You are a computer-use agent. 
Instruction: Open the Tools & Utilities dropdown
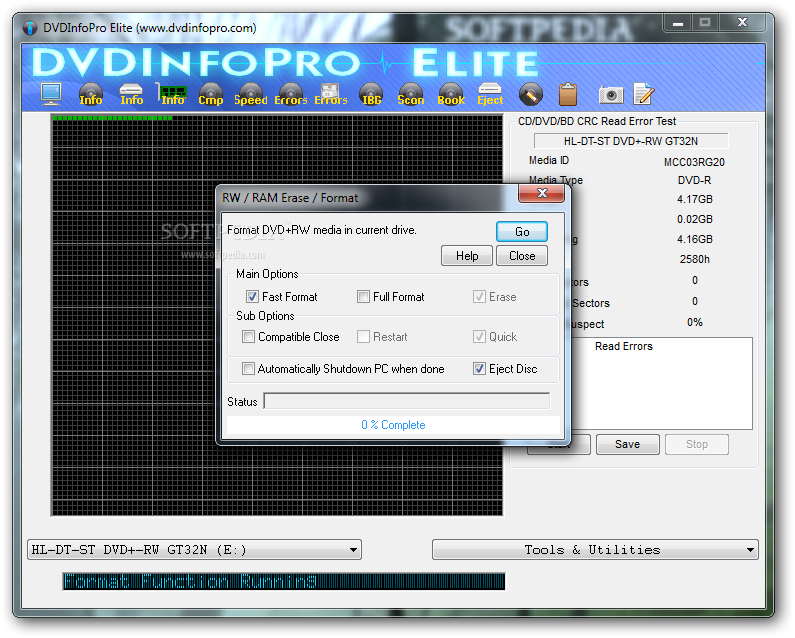[x=595, y=550]
